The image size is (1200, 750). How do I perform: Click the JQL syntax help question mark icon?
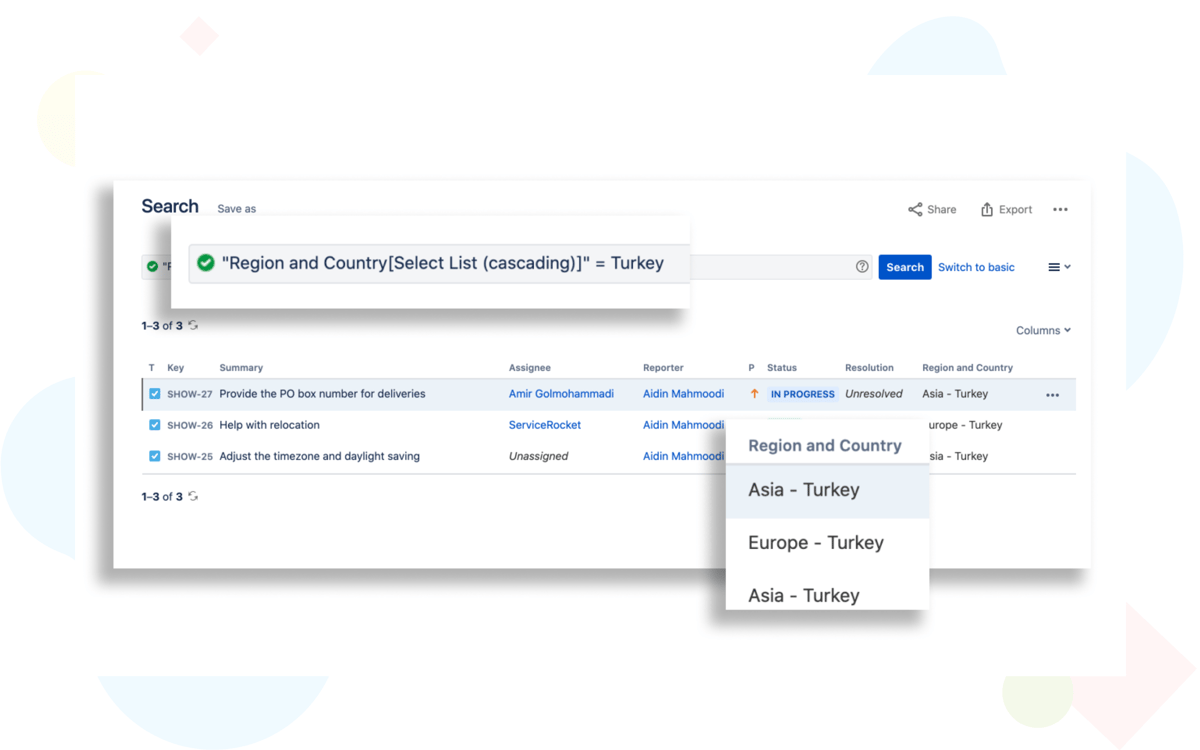pos(862,267)
